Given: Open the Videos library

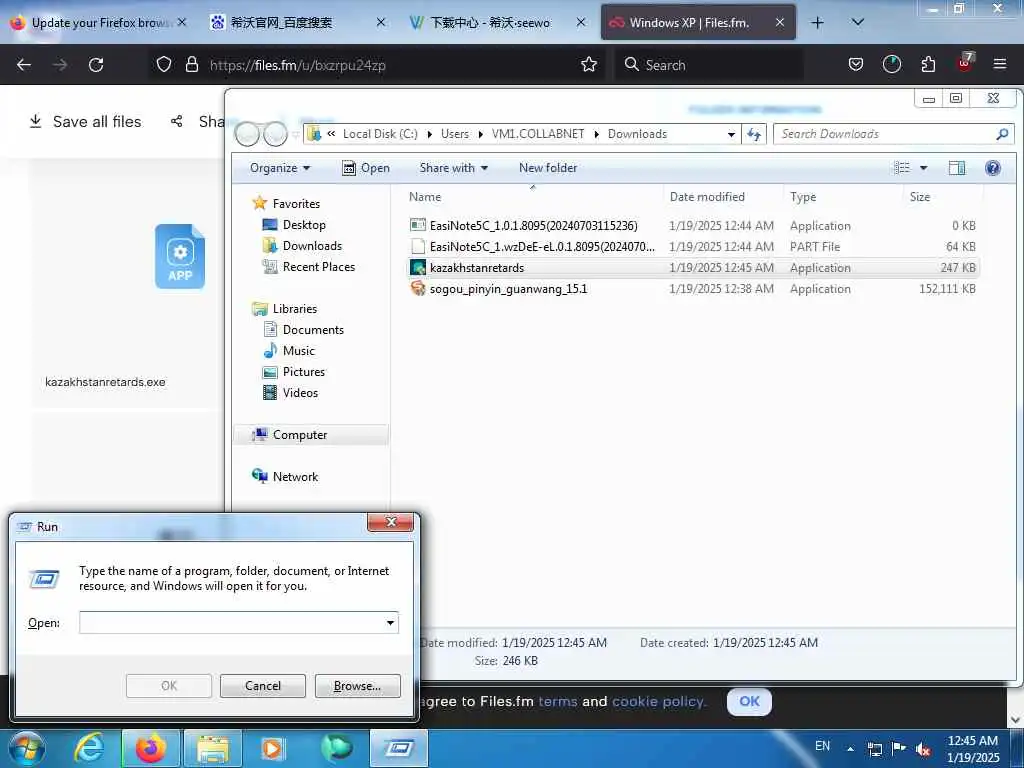Looking at the screenshot, I should pyautogui.click(x=300, y=392).
